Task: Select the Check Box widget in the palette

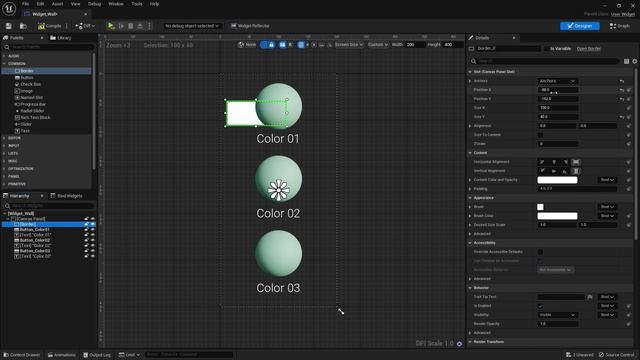Action: pos(27,84)
